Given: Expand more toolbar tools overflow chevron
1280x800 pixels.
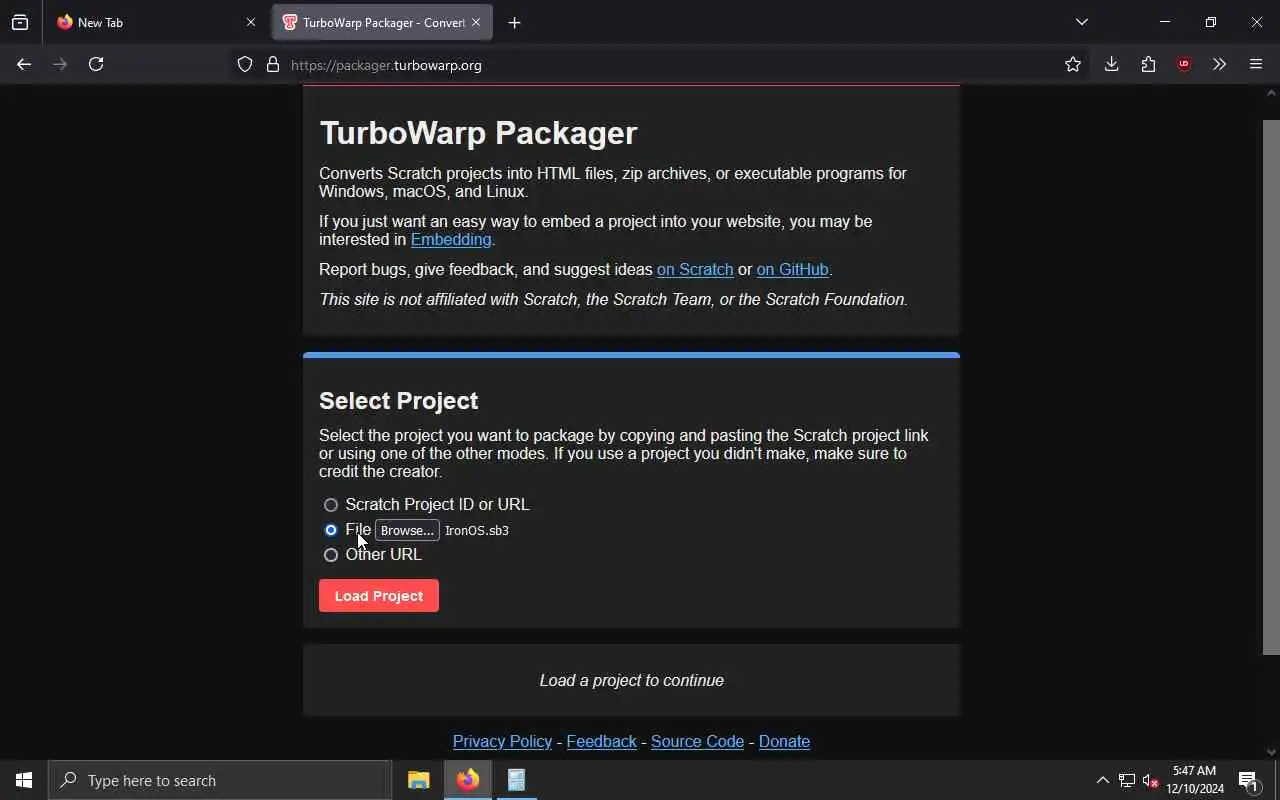Looking at the screenshot, I should click(x=1219, y=64).
